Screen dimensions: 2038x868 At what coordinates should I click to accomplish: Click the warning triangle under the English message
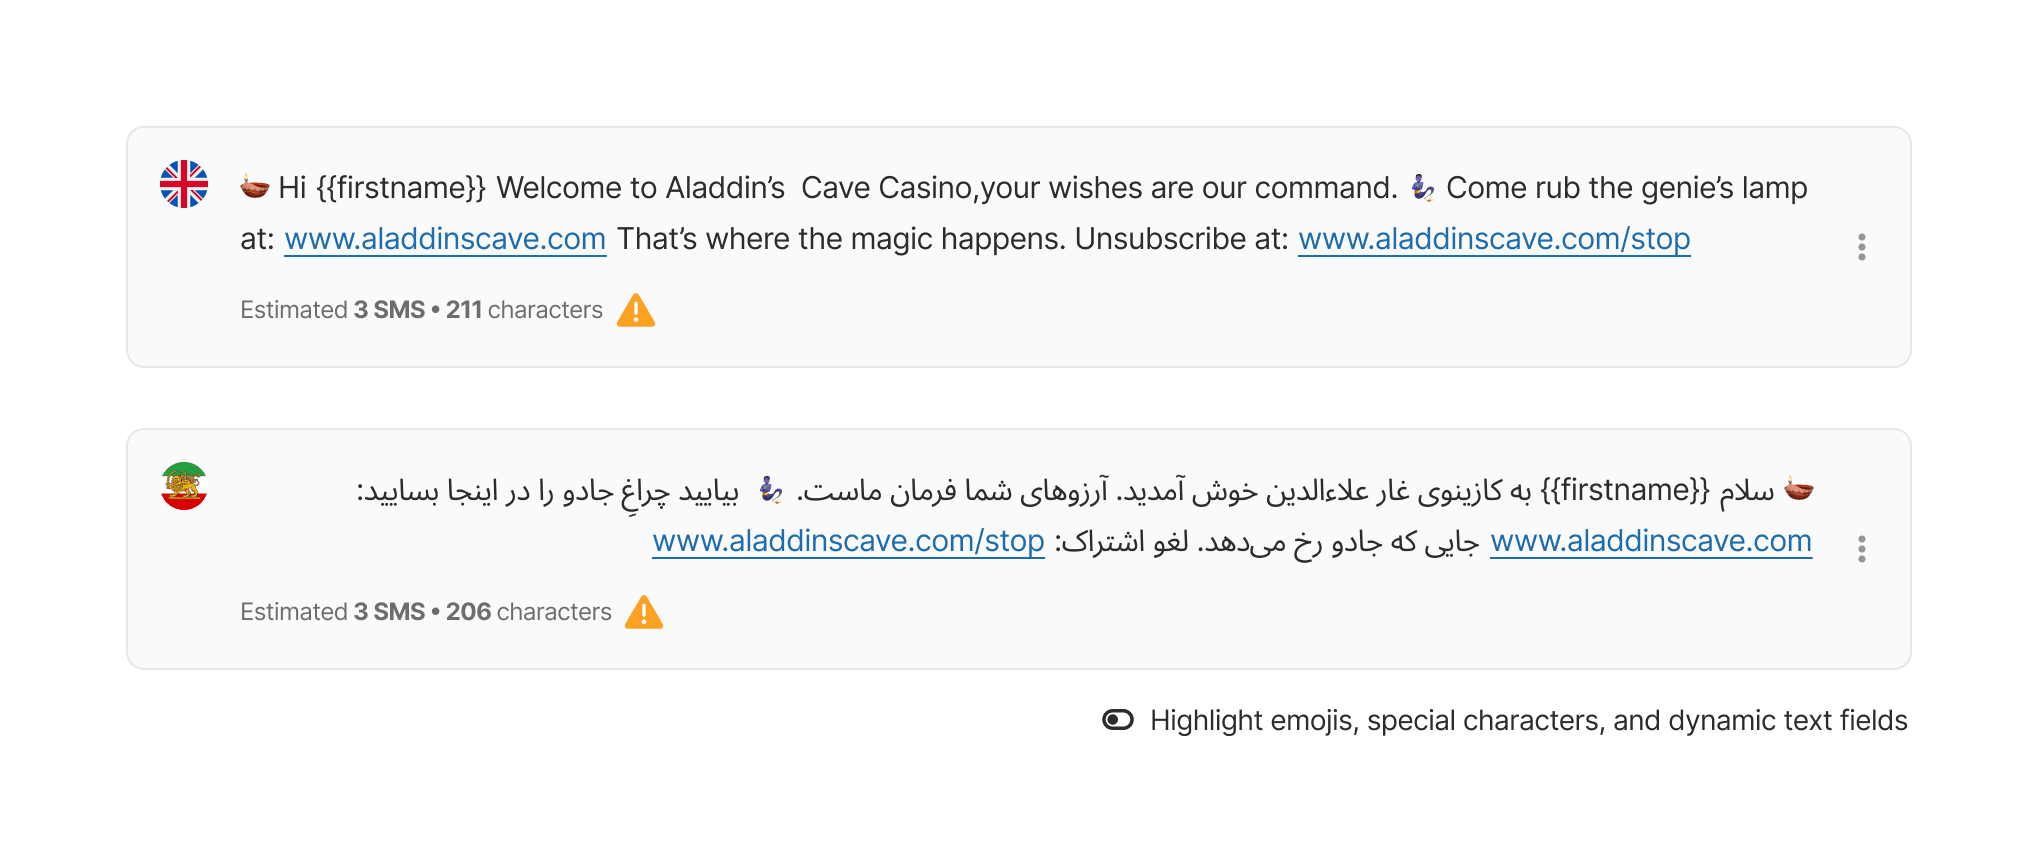click(x=636, y=311)
